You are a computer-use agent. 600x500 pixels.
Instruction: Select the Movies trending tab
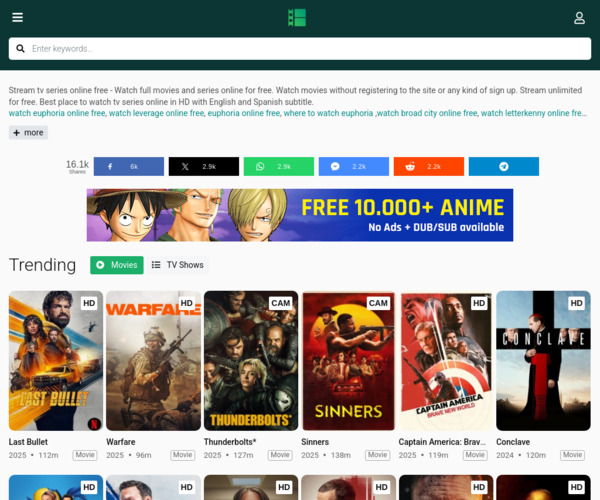pyautogui.click(x=117, y=265)
